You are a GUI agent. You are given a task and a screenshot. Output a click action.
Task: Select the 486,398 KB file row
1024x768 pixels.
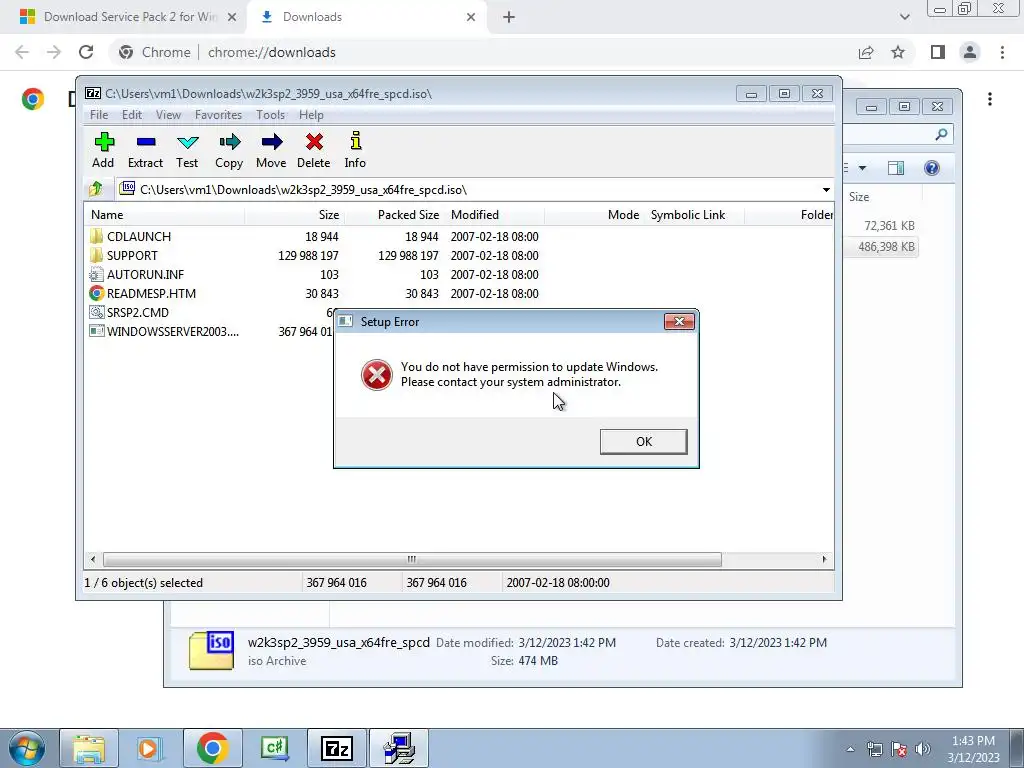tap(881, 247)
